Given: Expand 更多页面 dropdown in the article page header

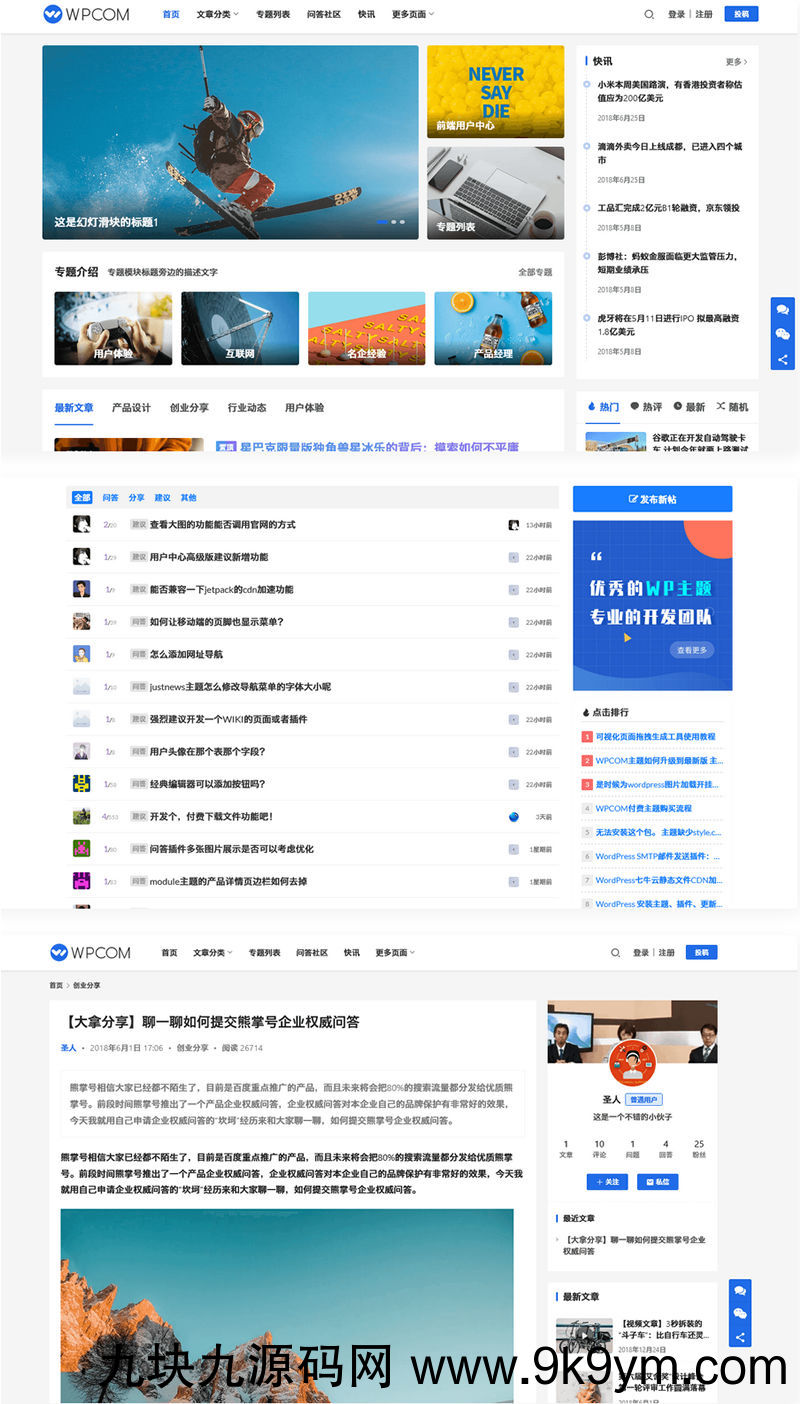Looking at the screenshot, I should pyautogui.click(x=394, y=953).
